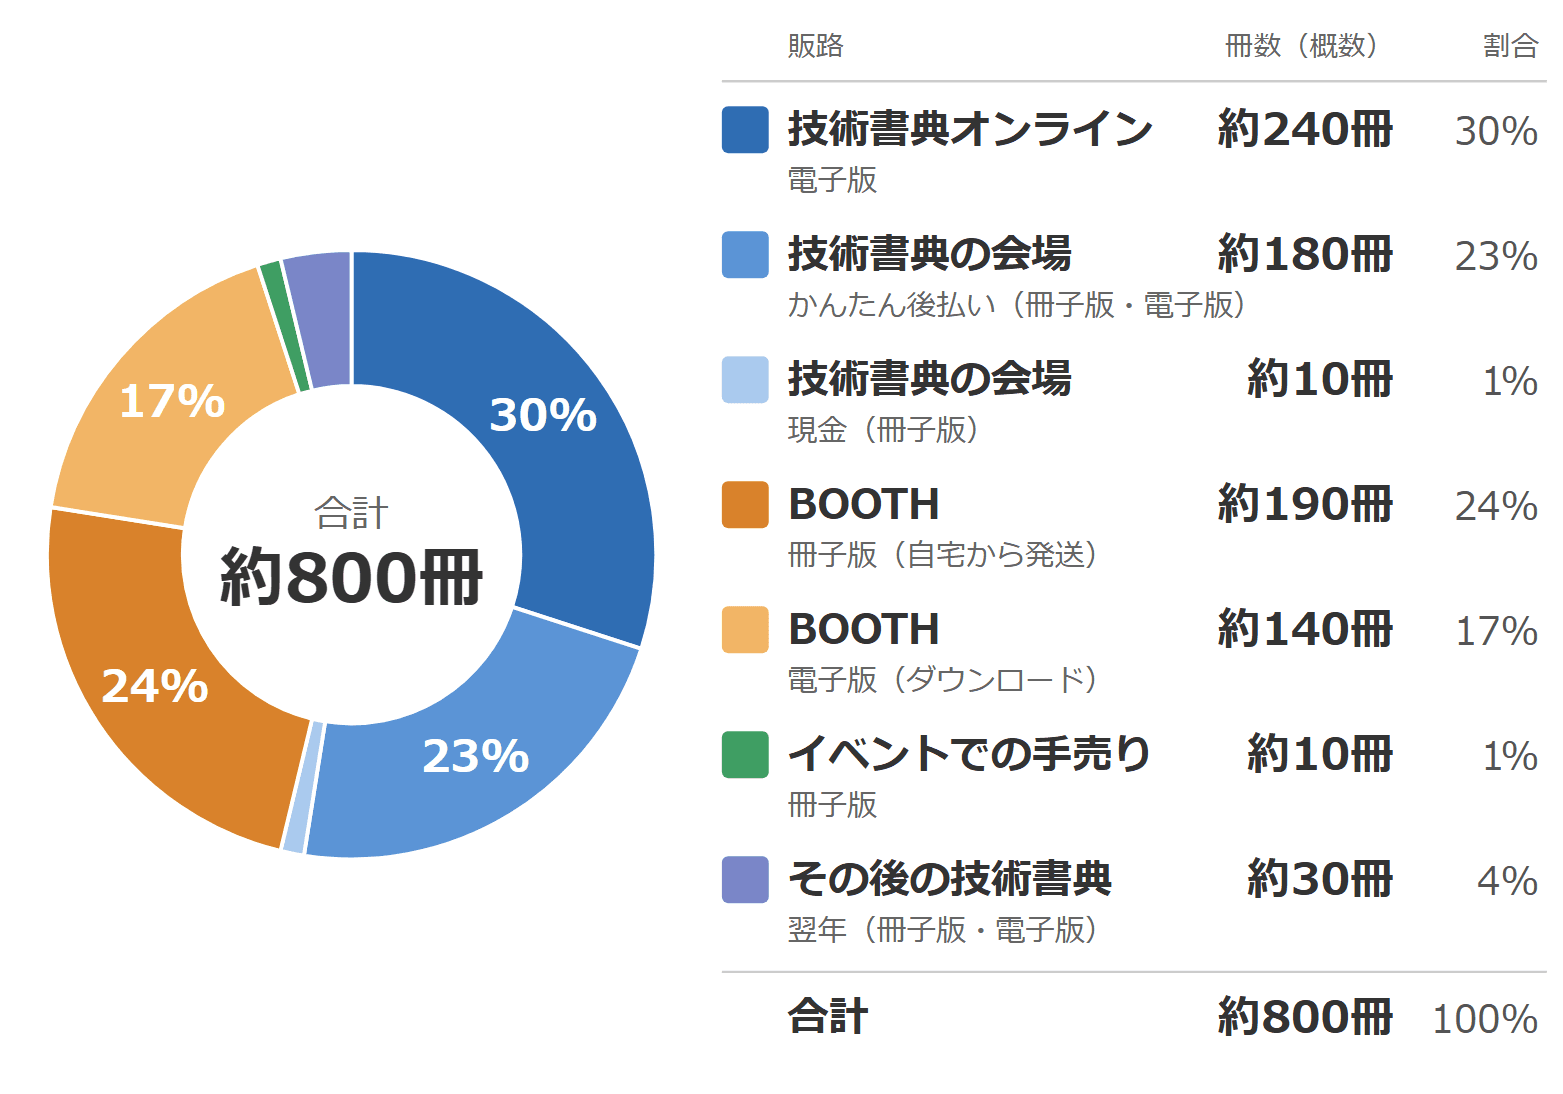Click the light orange BOOTH 電子版 swatch

point(745,630)
